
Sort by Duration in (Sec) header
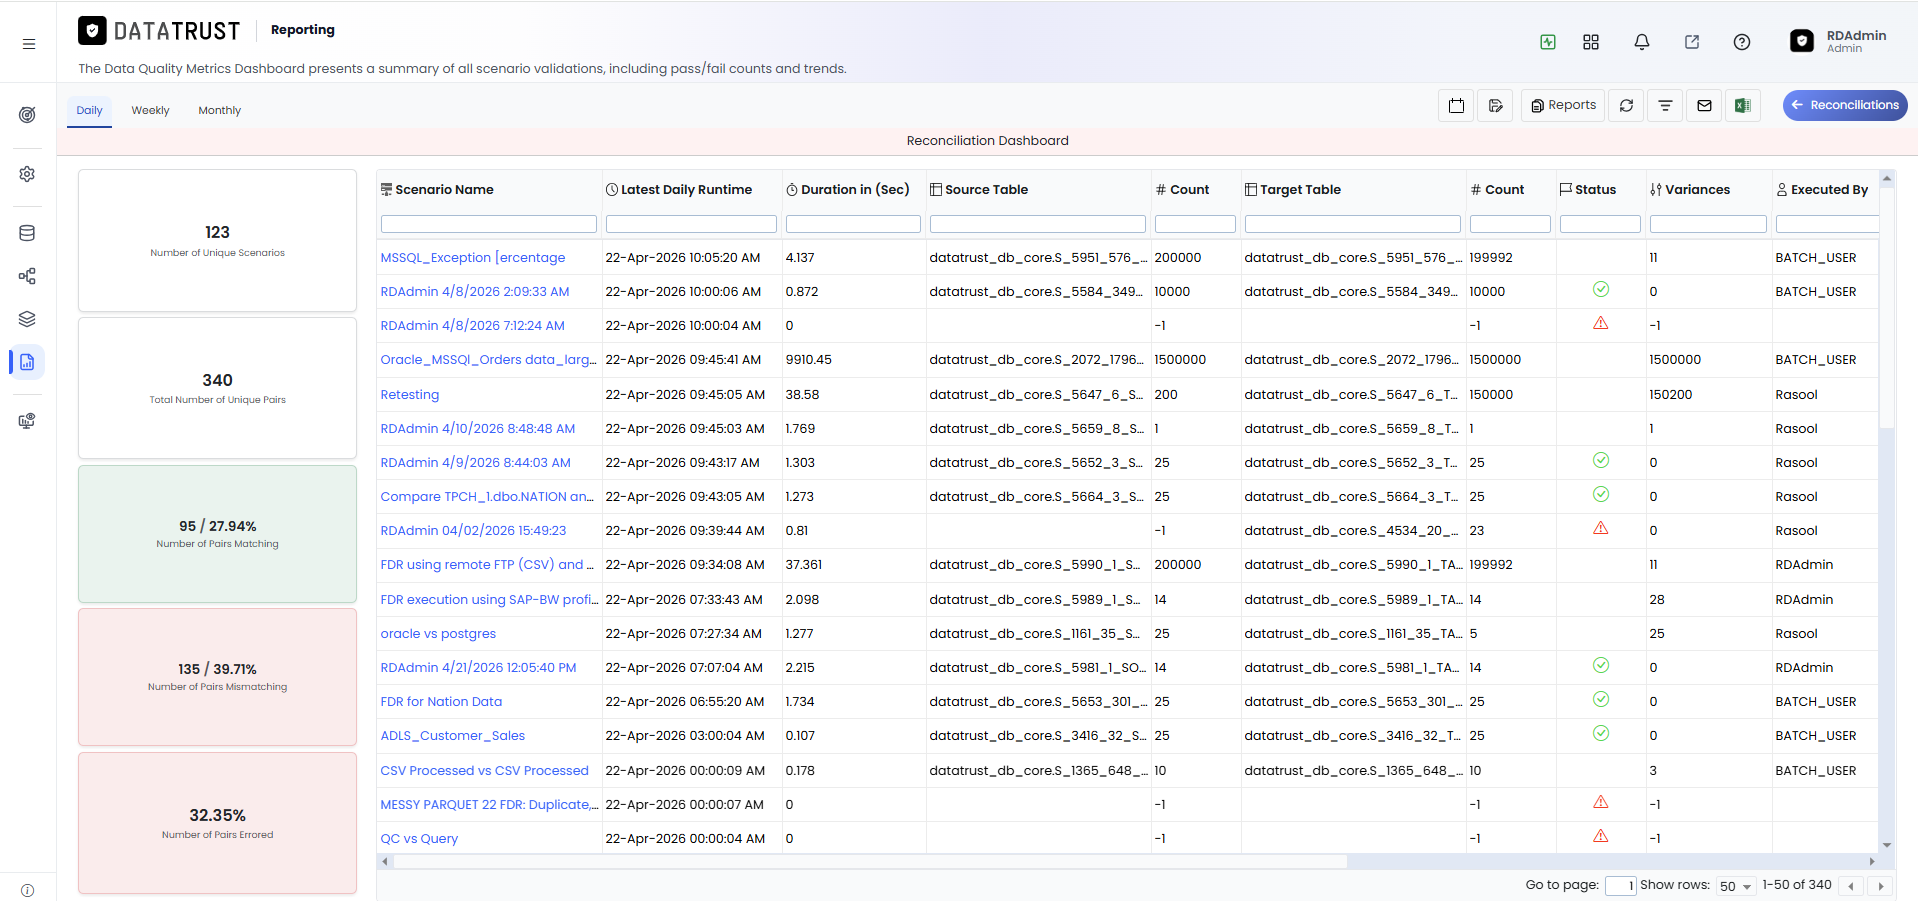(855, 189)
